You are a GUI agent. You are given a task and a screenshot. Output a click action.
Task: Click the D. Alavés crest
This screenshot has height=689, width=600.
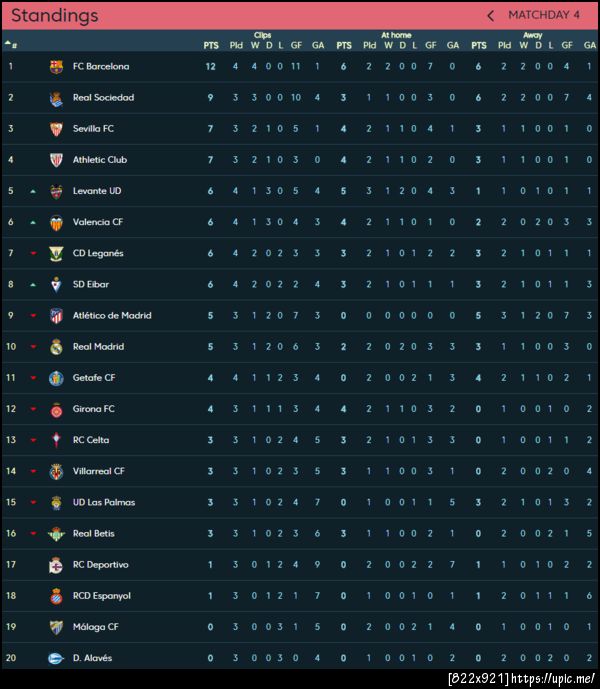coord(56,658)
